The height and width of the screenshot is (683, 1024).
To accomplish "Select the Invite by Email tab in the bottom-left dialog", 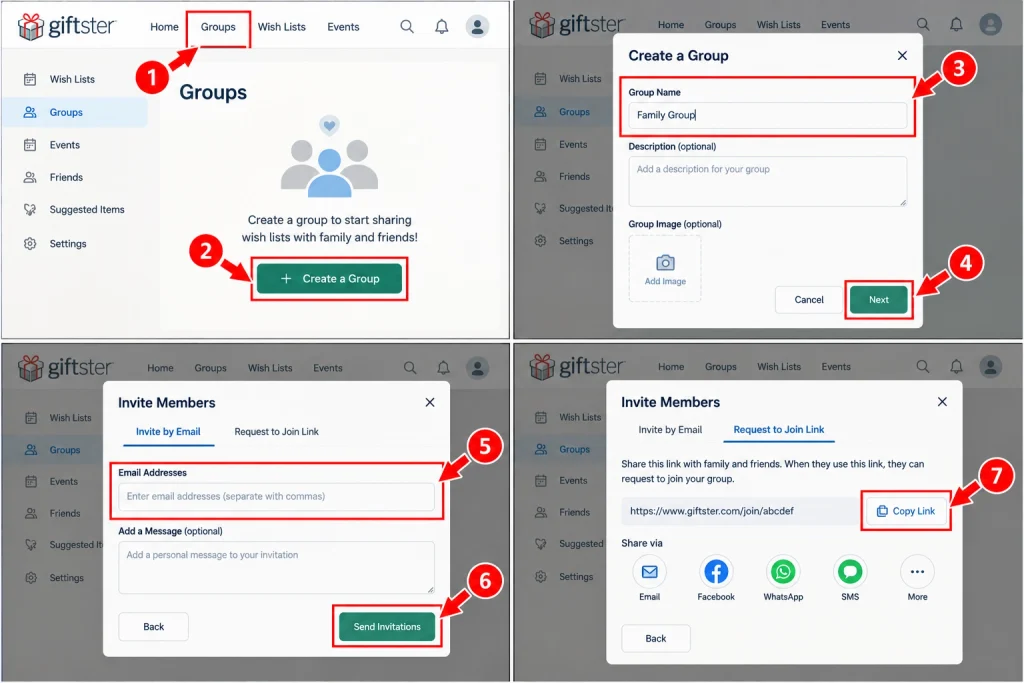I will click(x=168, y=432).
